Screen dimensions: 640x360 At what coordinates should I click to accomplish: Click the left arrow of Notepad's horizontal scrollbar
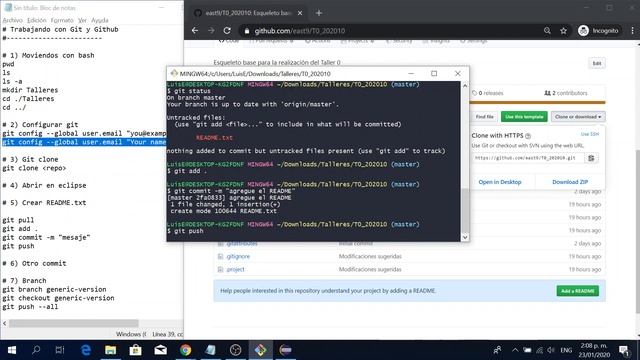coord(4,323)
